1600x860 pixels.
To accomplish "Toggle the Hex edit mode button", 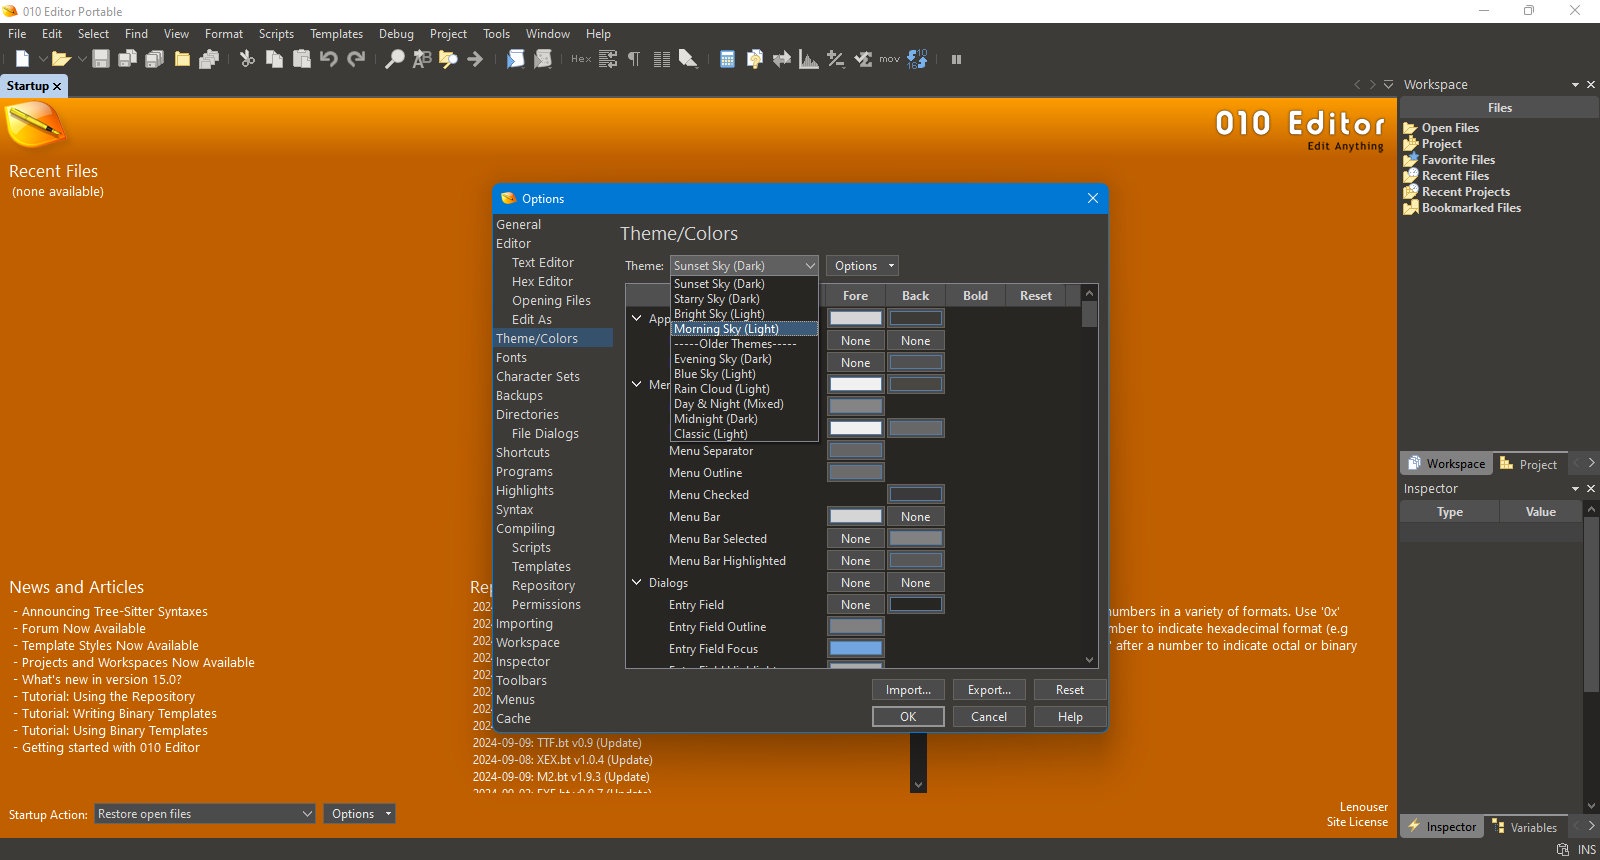I will coord(580,59).
